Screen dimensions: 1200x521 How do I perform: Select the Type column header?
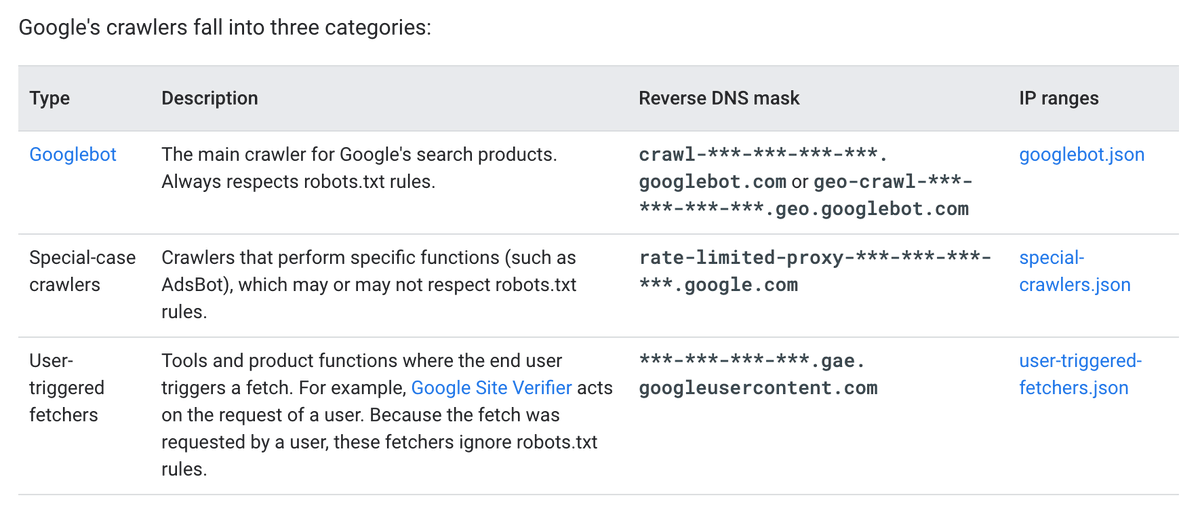pyautogui.click(x=50, y=98)
